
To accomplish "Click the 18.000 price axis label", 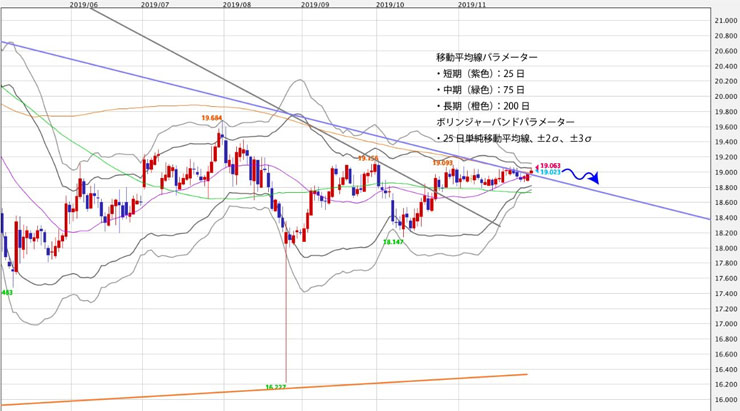I will click(x=726, y=248).
